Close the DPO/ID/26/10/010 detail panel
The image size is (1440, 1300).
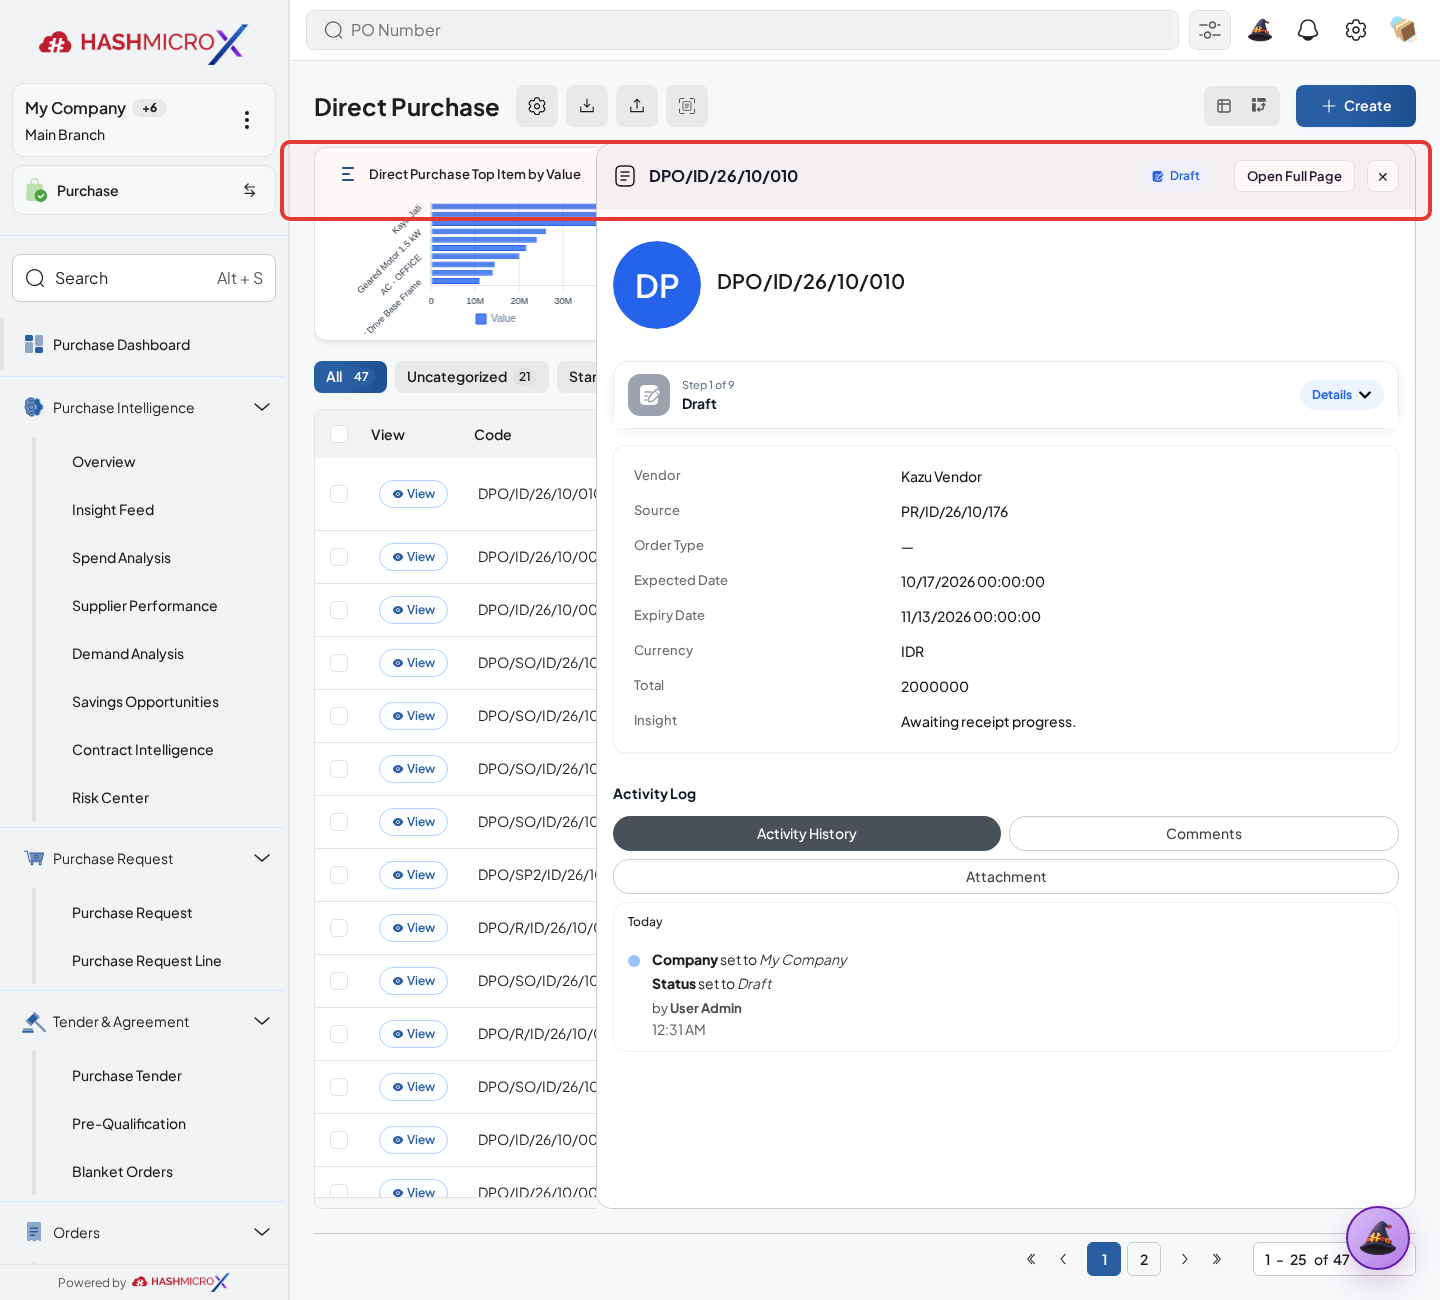tap(1383, 176)
